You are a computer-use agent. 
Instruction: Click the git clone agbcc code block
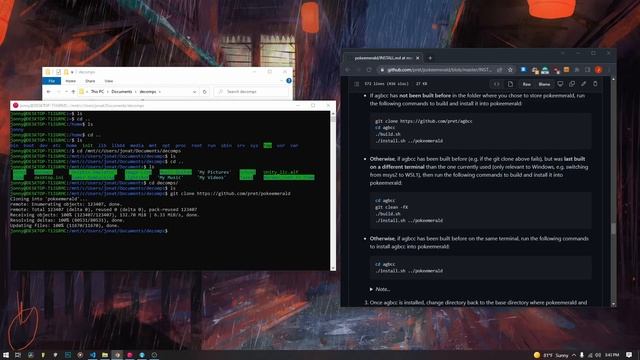tap(480, 131)
